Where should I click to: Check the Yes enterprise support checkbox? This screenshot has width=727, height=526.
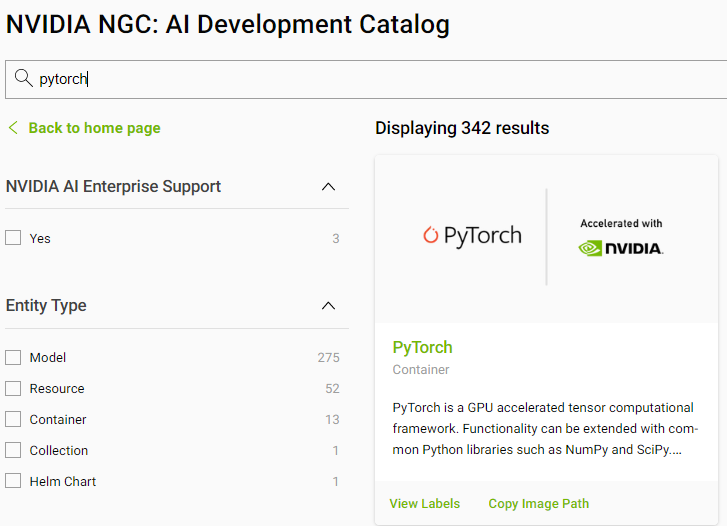click(x=13, y=238)
